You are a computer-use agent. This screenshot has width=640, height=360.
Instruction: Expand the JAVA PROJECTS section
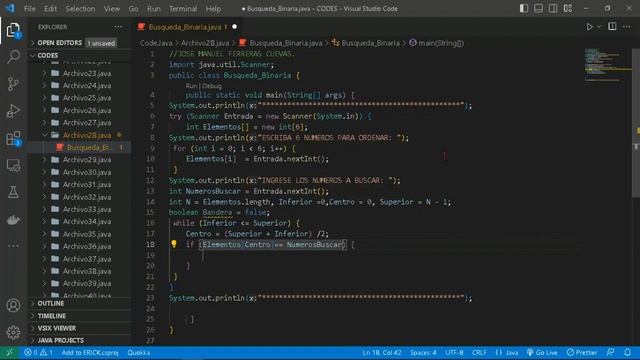80,340
